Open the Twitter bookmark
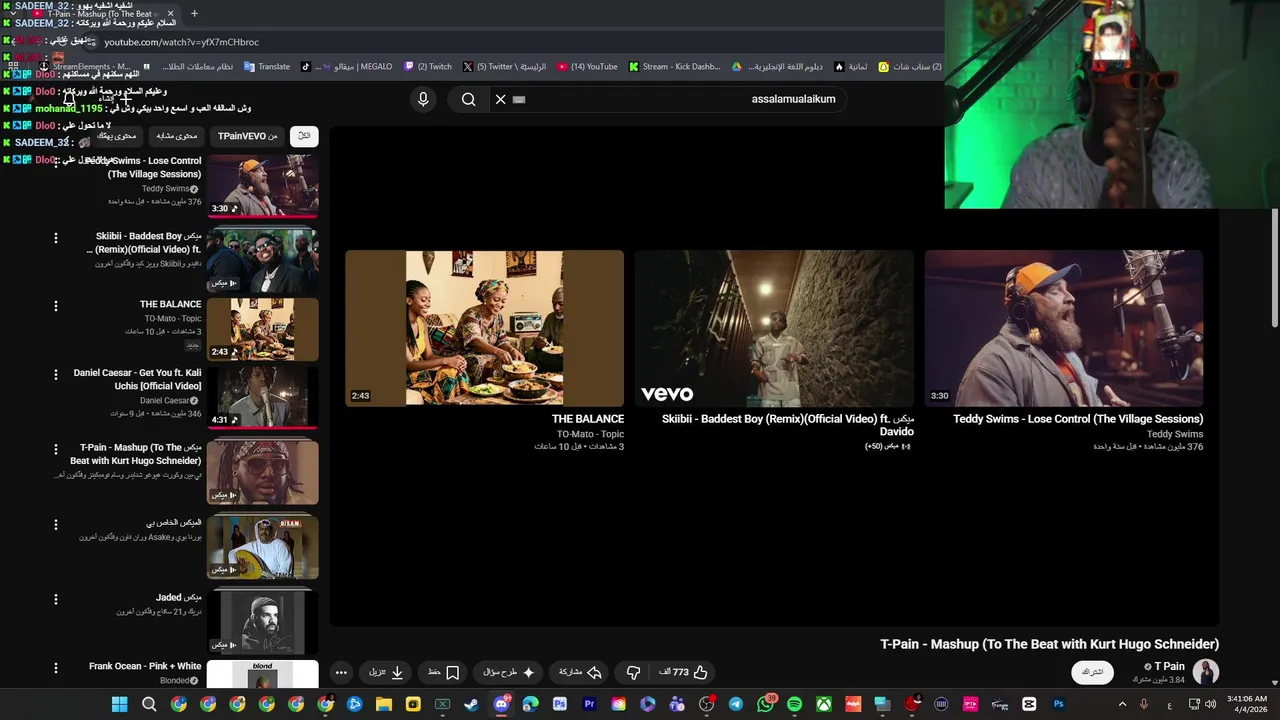1280x720 pixels. point(504,67)
